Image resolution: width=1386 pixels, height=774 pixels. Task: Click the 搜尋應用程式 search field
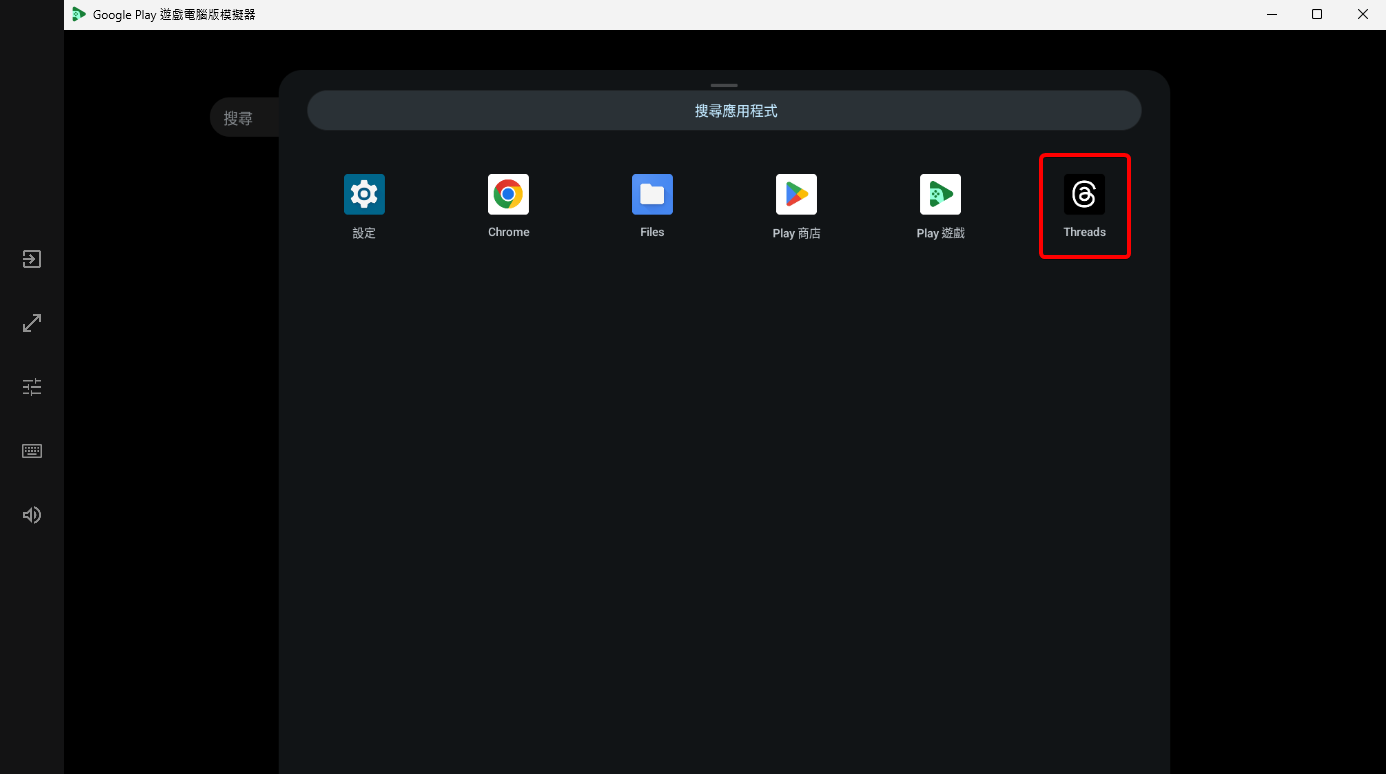(724, 110)
